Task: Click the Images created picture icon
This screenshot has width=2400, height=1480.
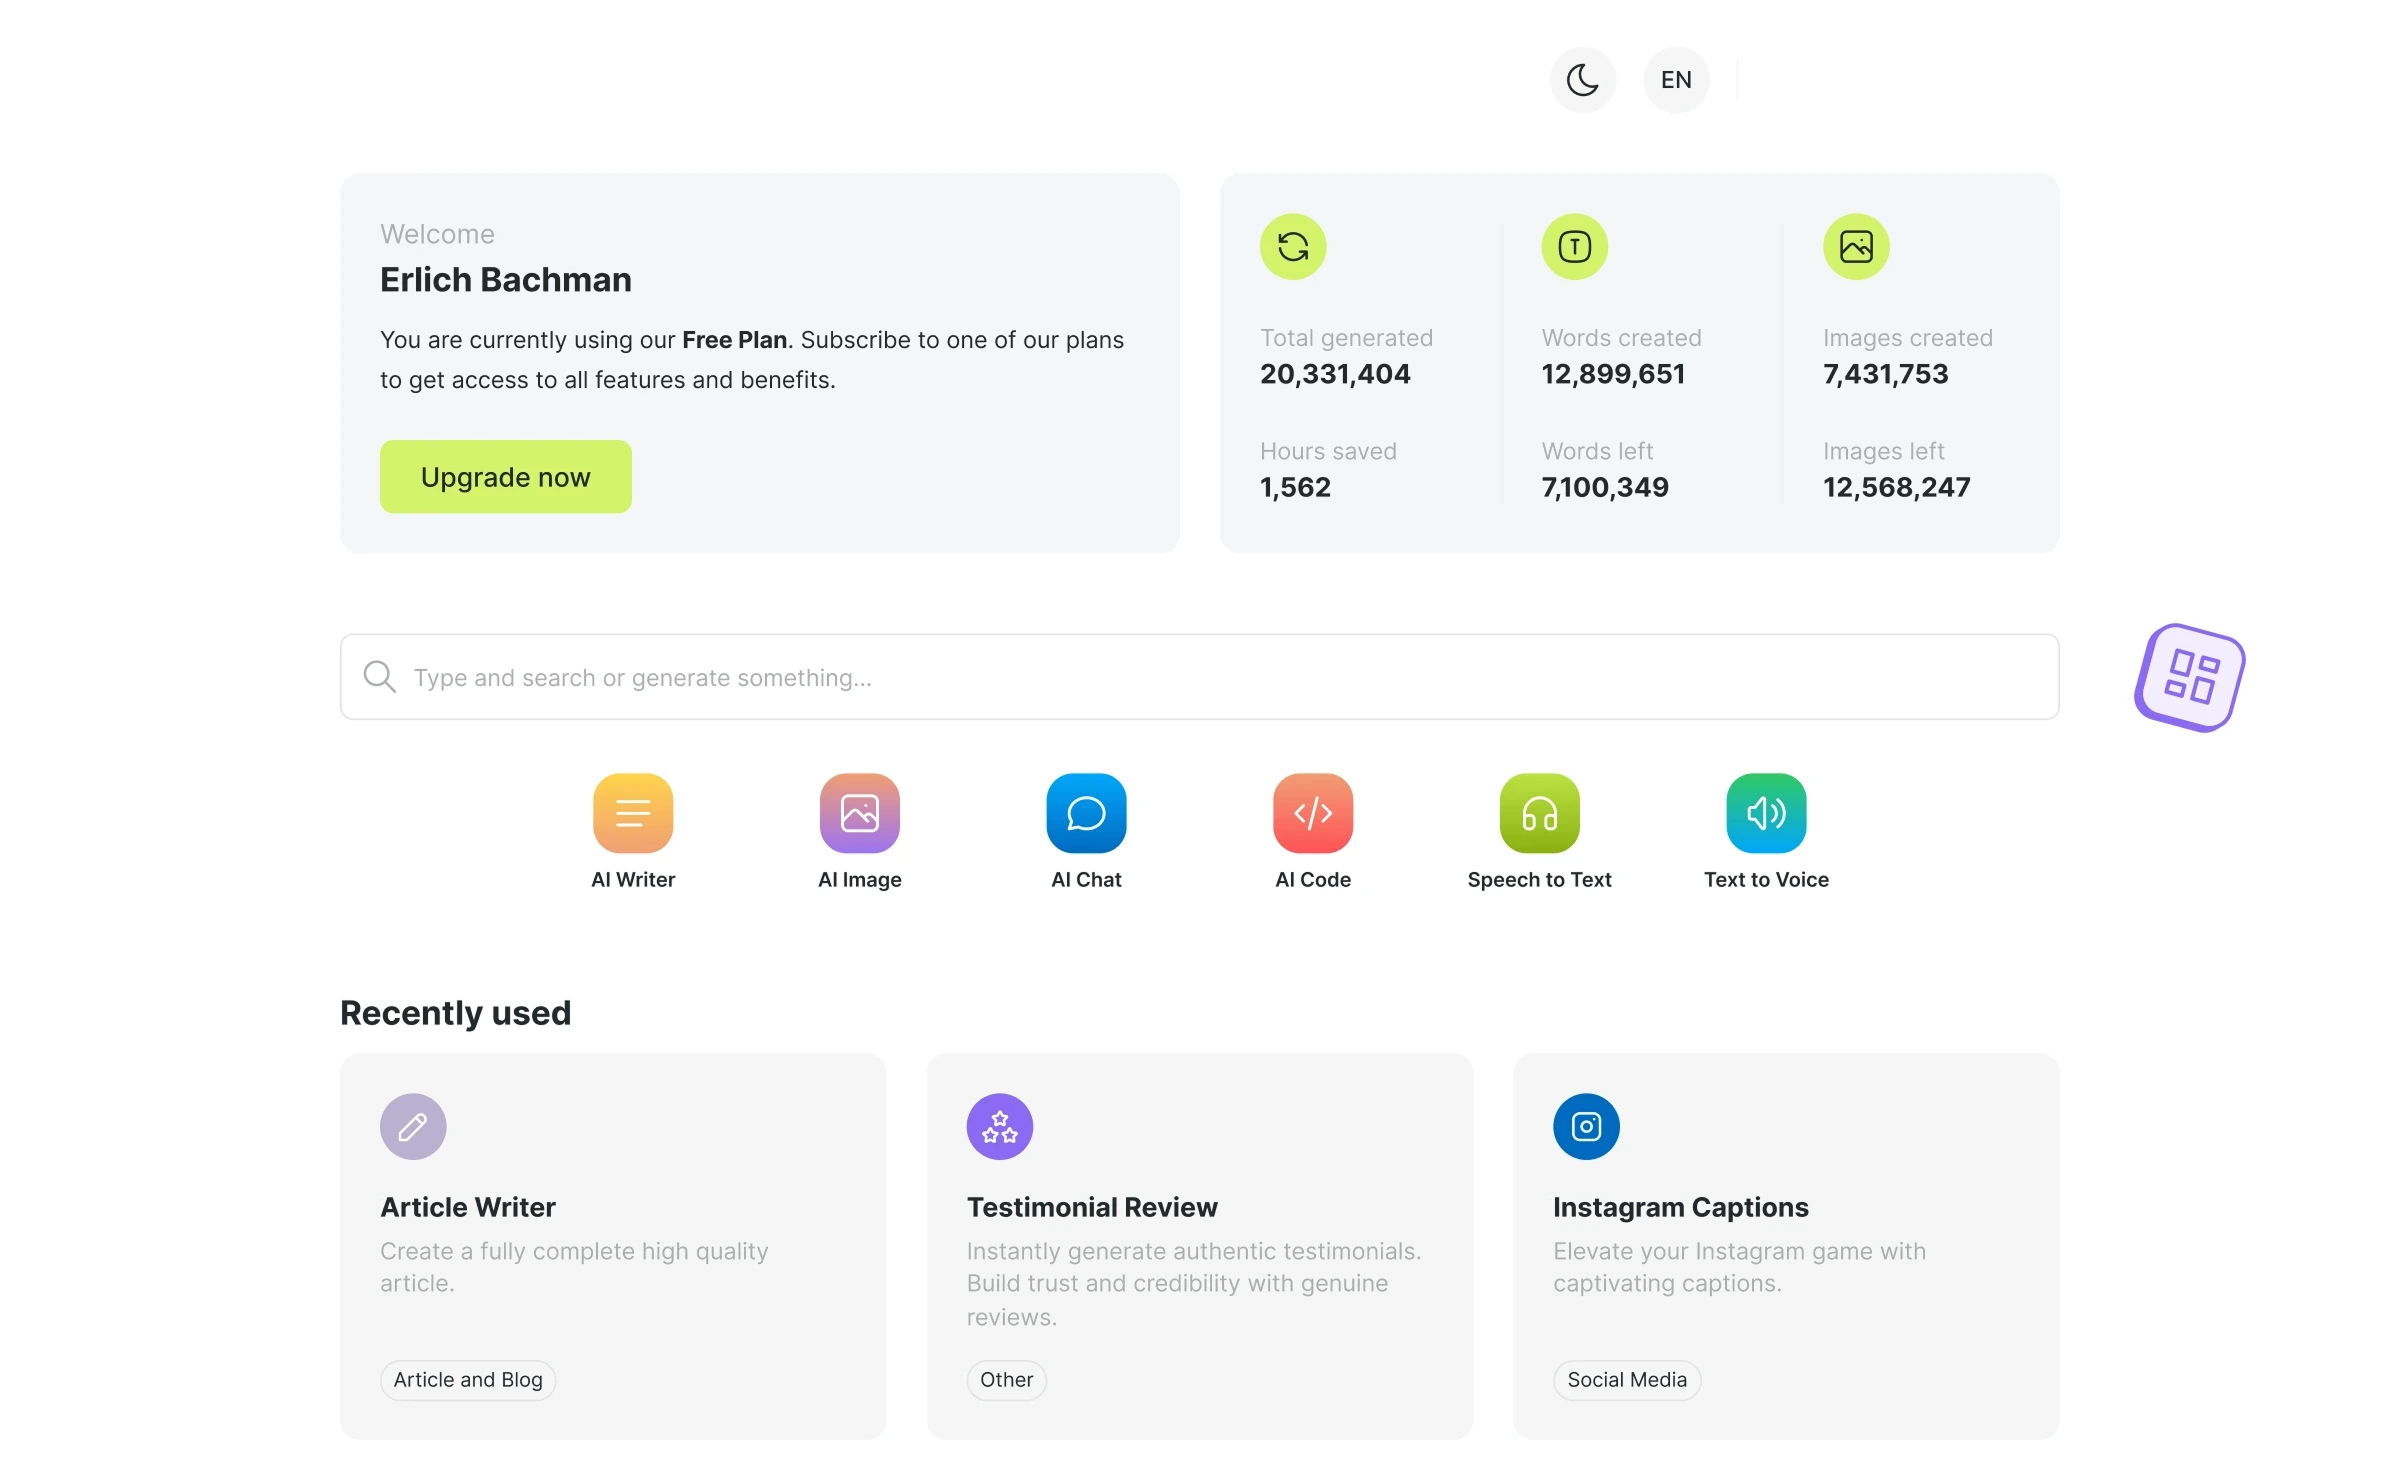Action: (1856, 246)
